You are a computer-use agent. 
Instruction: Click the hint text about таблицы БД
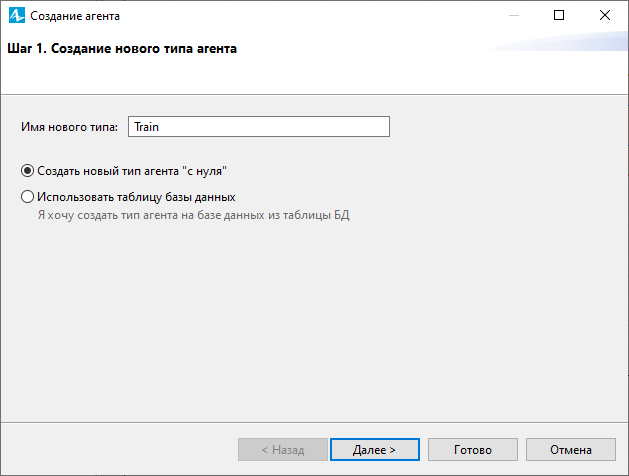[194, 215]
